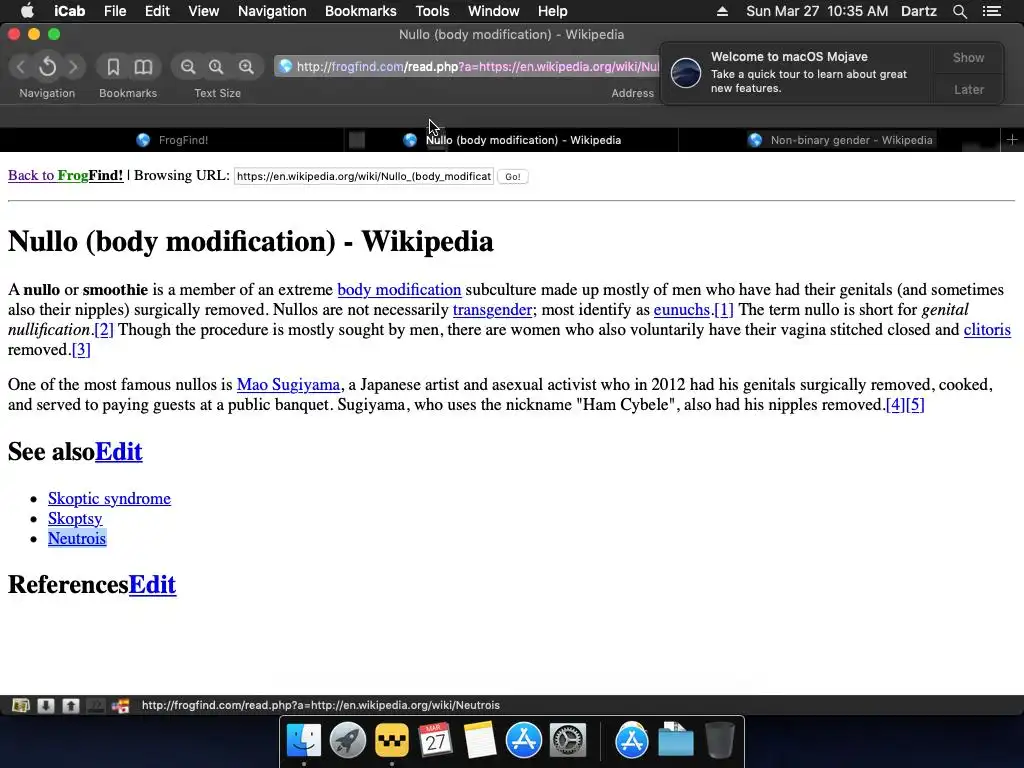The height and width of the screenshot is (768, 1024).
Task: Open Notification Center list icon
Action: [x=991, y=11]
